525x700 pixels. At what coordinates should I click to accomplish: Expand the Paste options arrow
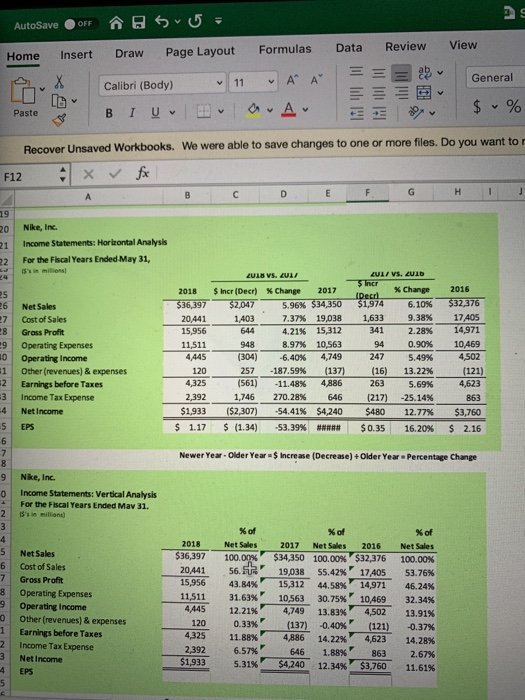click(42, 89)
